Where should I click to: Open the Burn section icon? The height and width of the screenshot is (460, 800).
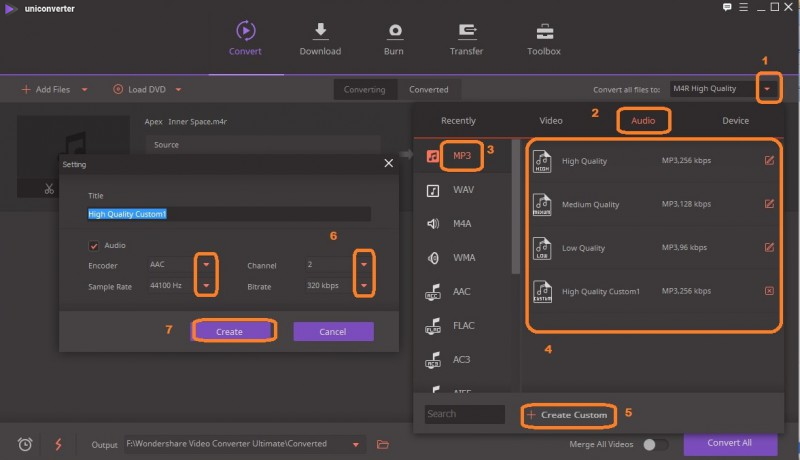pyautogui.click(x=394, y=31)
